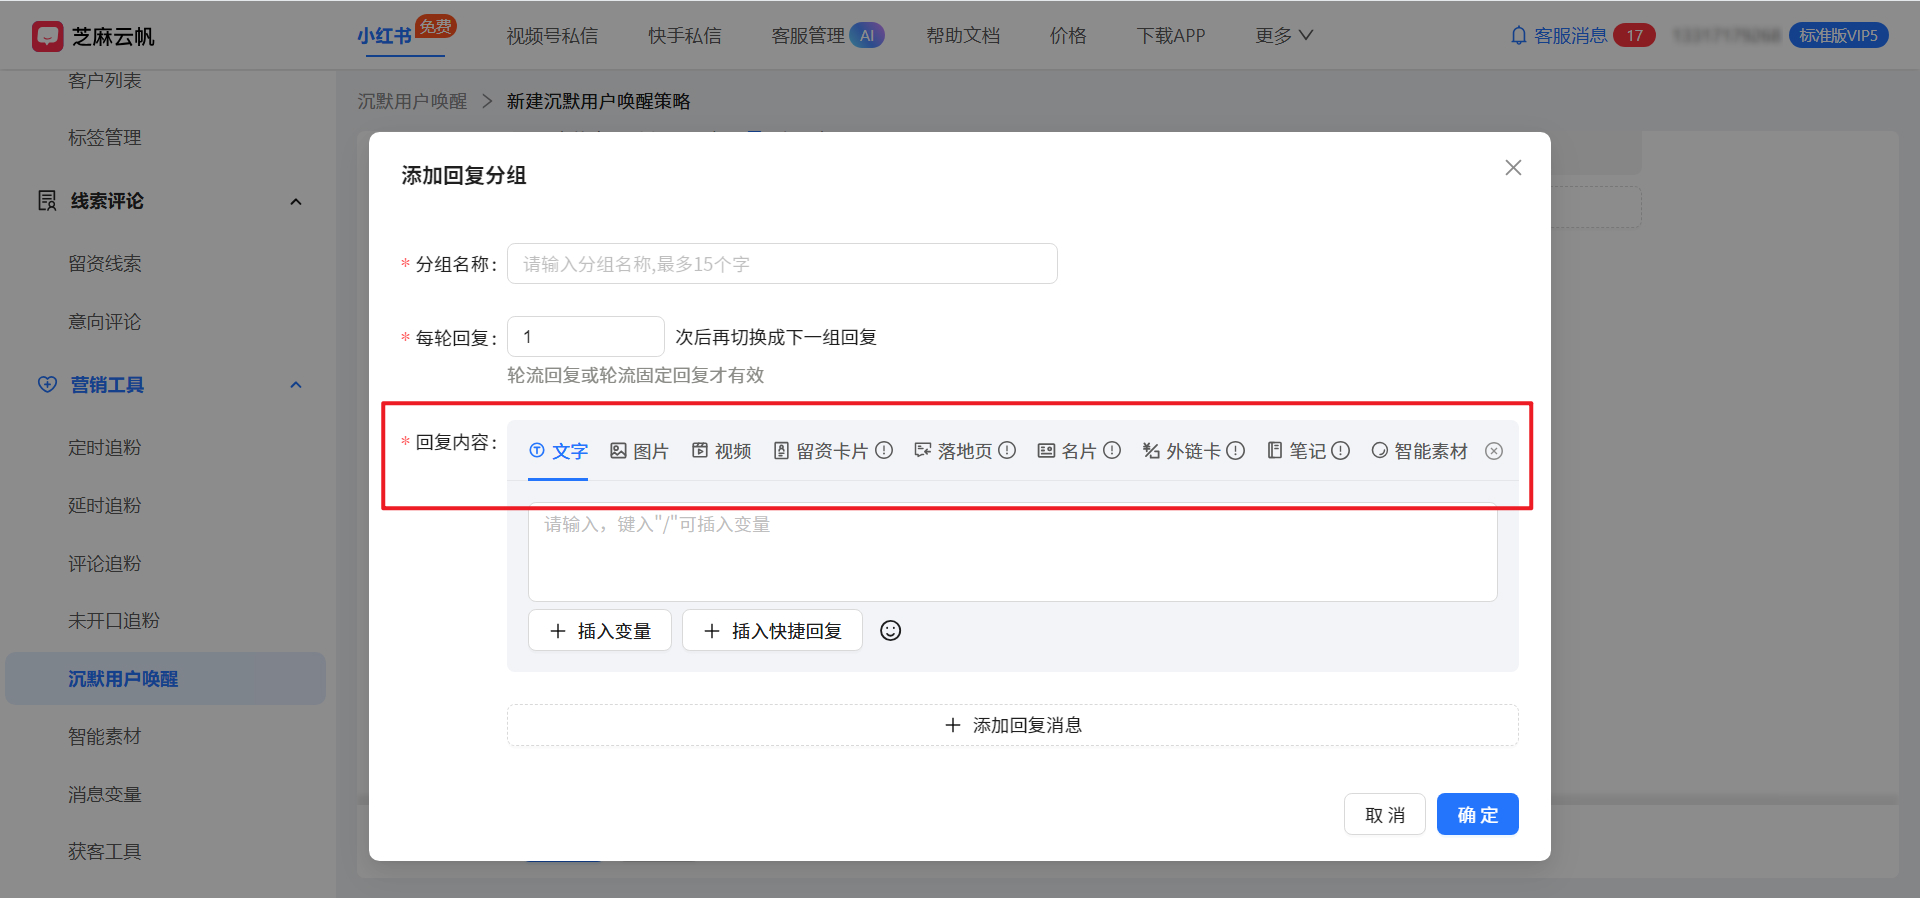Open 视频号私信 in top navigation
1920x898 pixels.
point(552,36)
